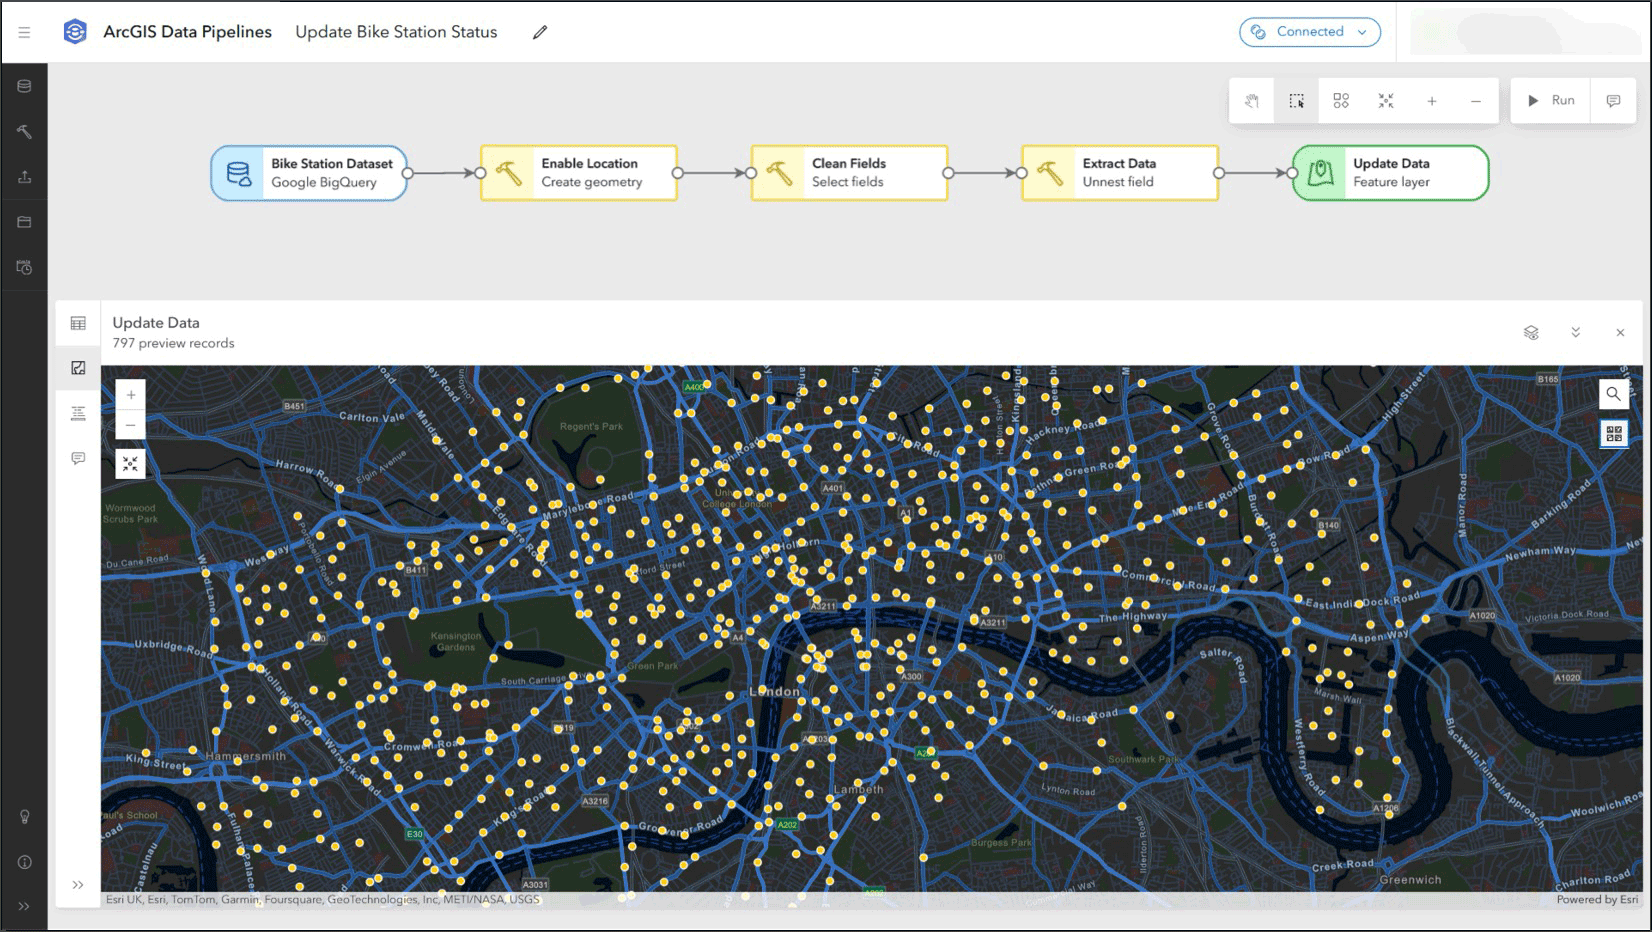Select the Clean Fields pipeline node
Viewport: 1652px width, 932px height.
point(849,173)
